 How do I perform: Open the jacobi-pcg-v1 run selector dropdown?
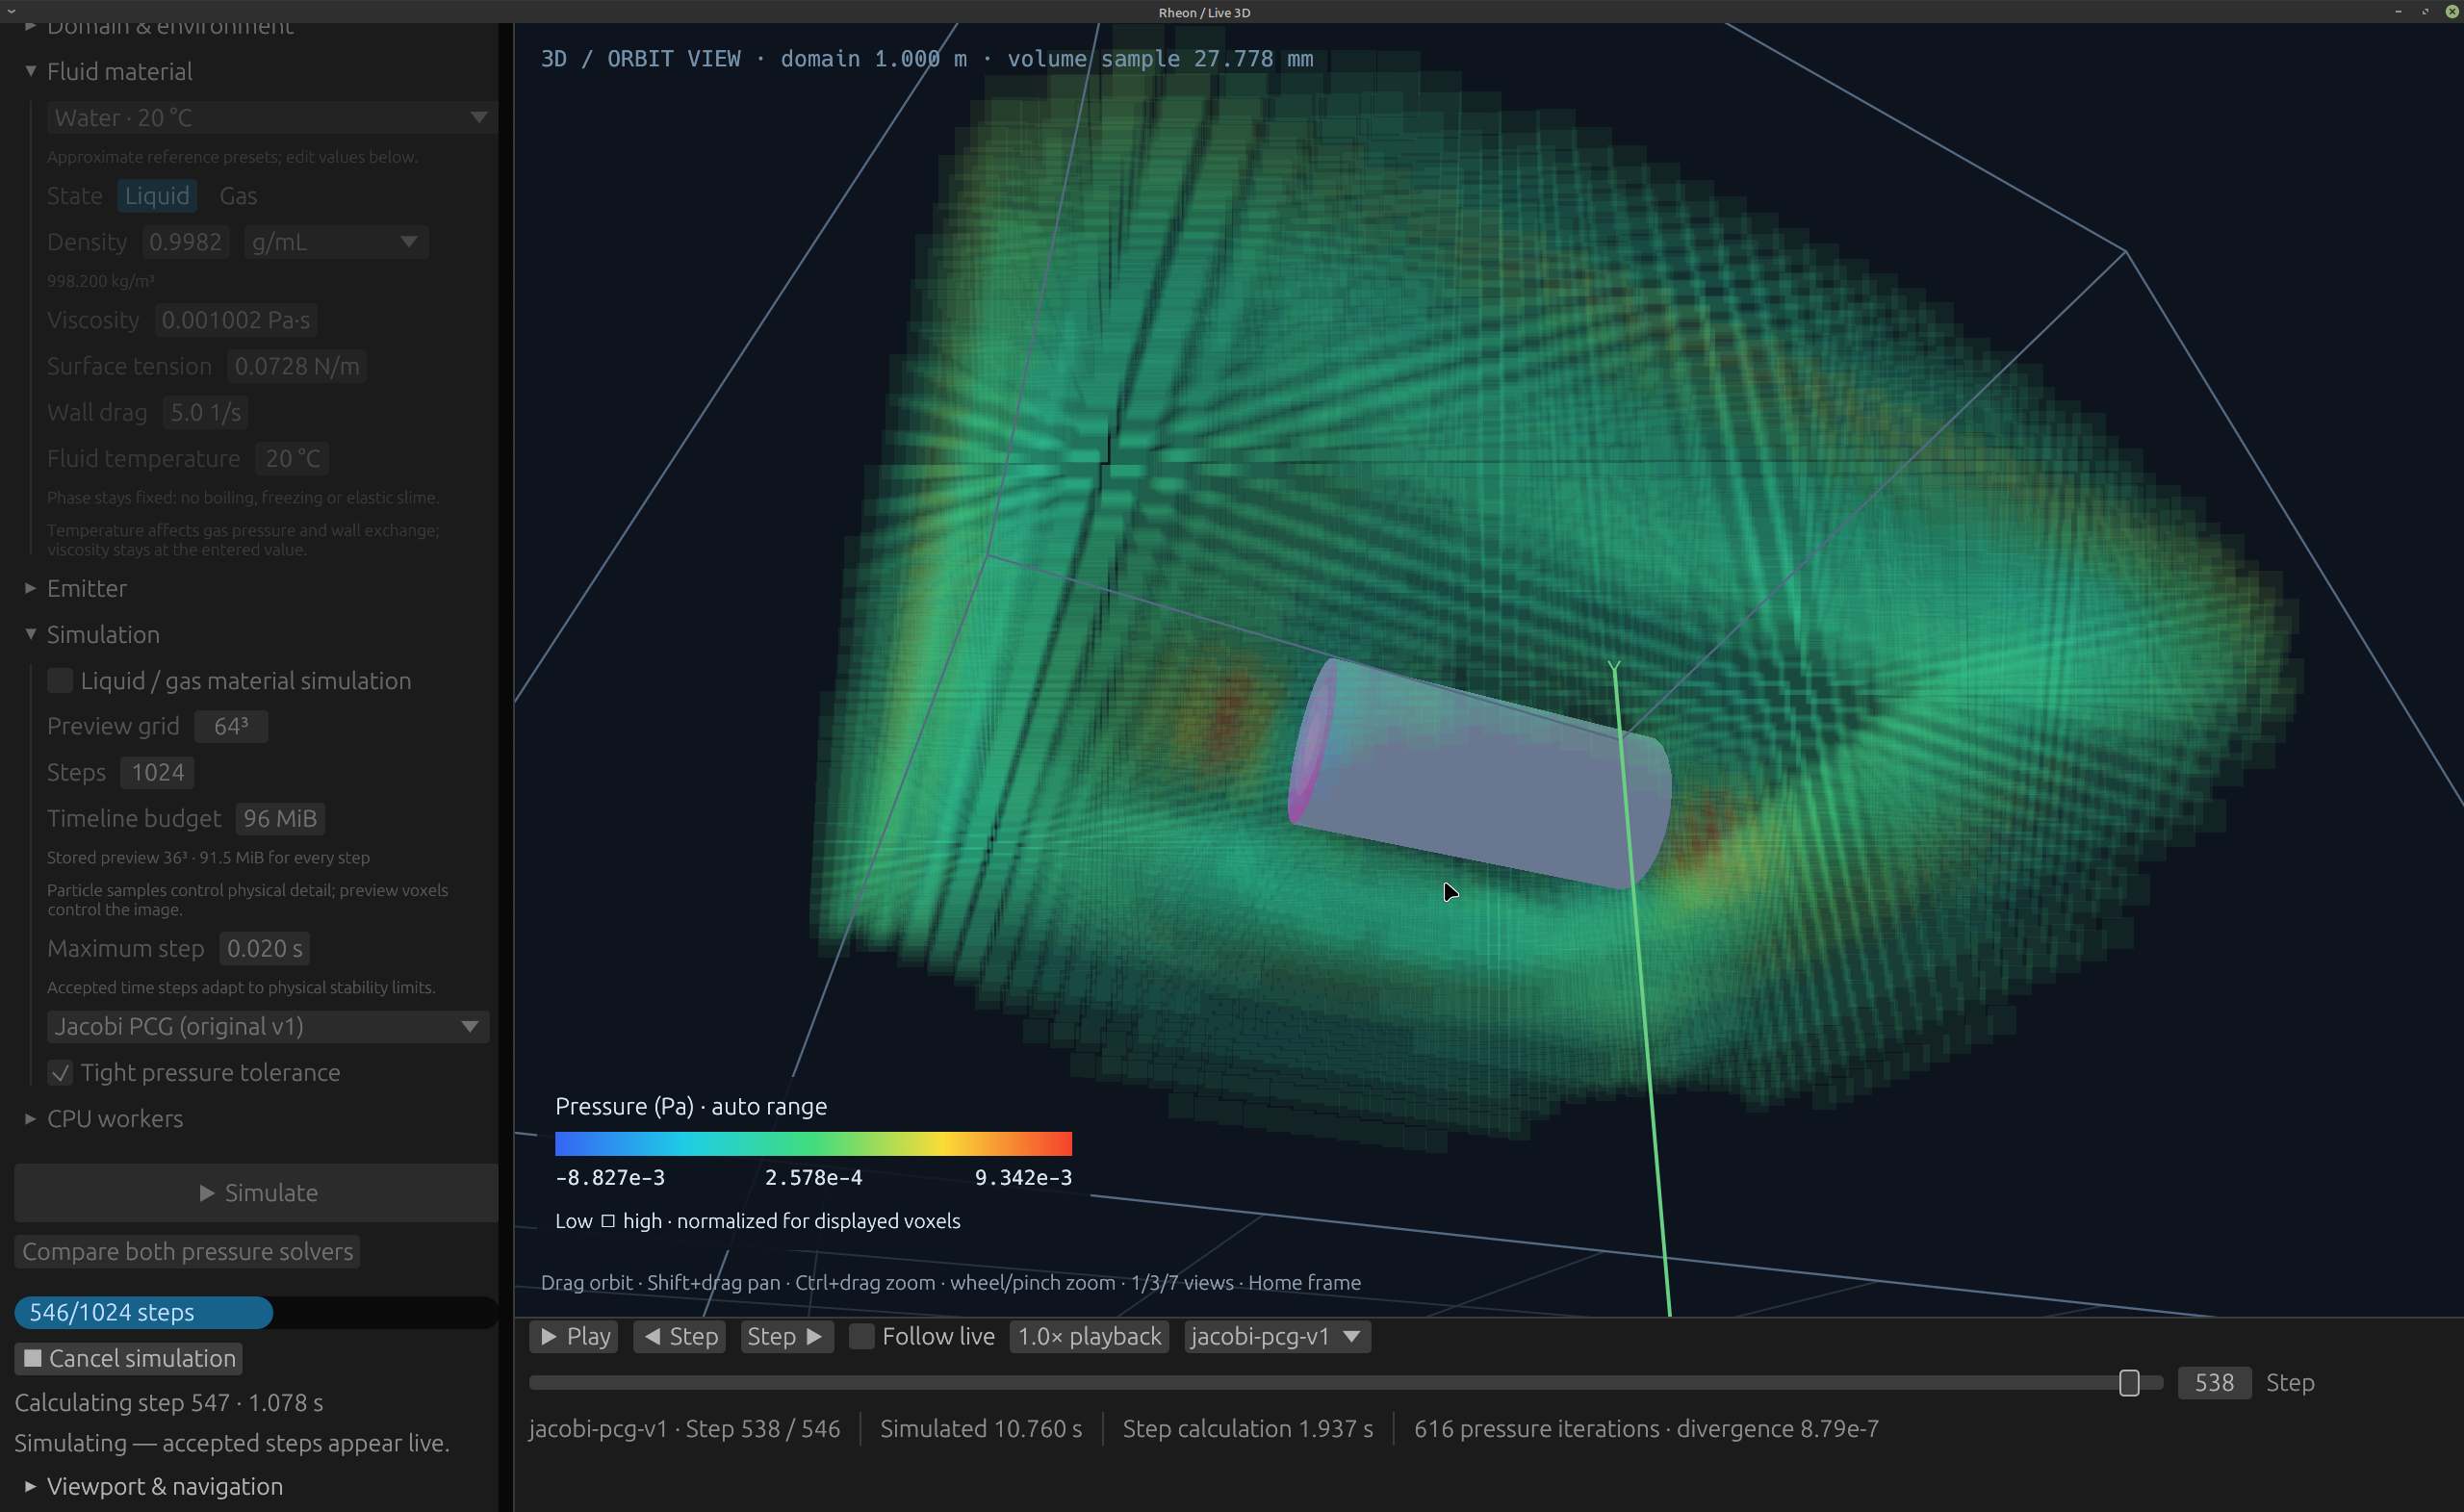pos(1277,1336)
